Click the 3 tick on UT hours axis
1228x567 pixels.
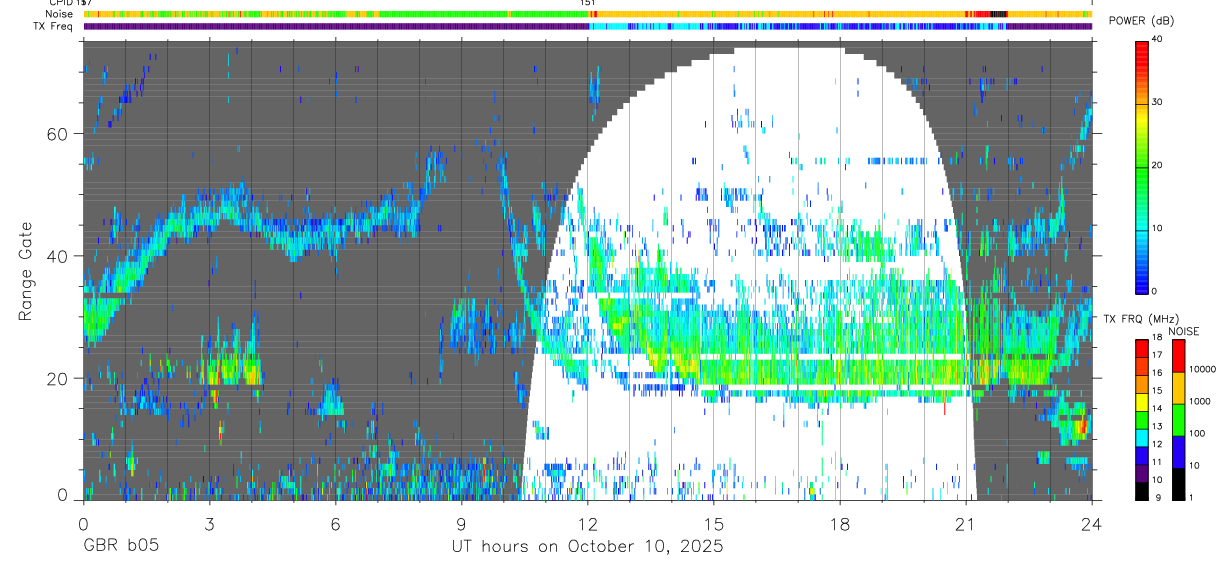[x=209, y=523]
